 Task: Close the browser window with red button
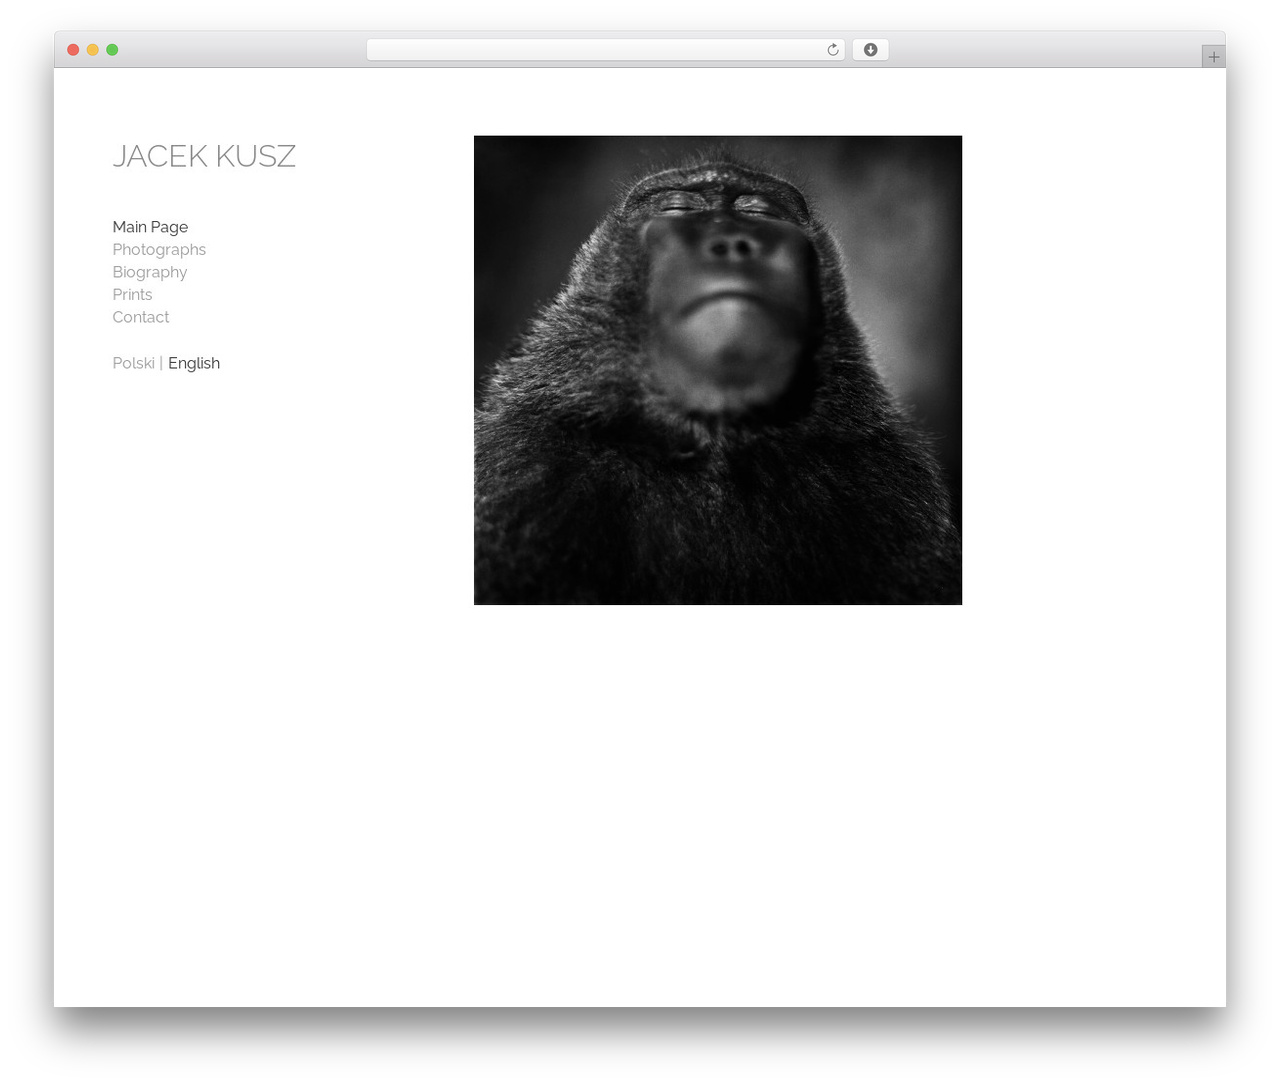click(73, 50)
